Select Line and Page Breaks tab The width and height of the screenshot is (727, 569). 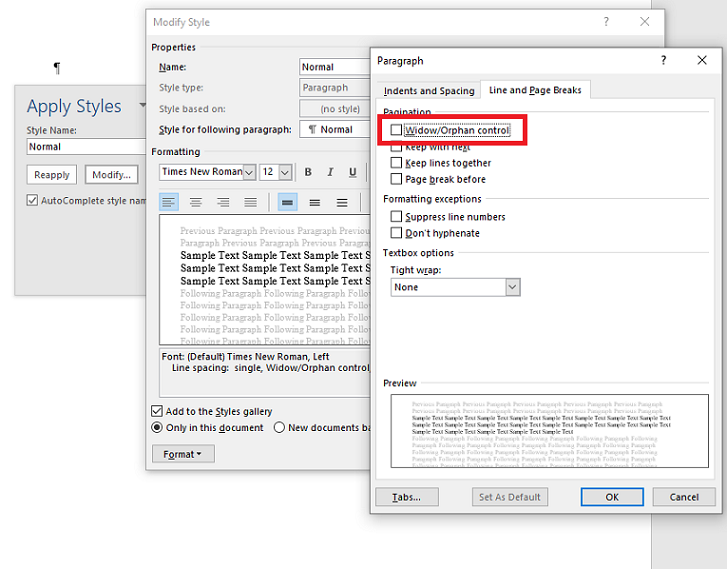point(535,90)
